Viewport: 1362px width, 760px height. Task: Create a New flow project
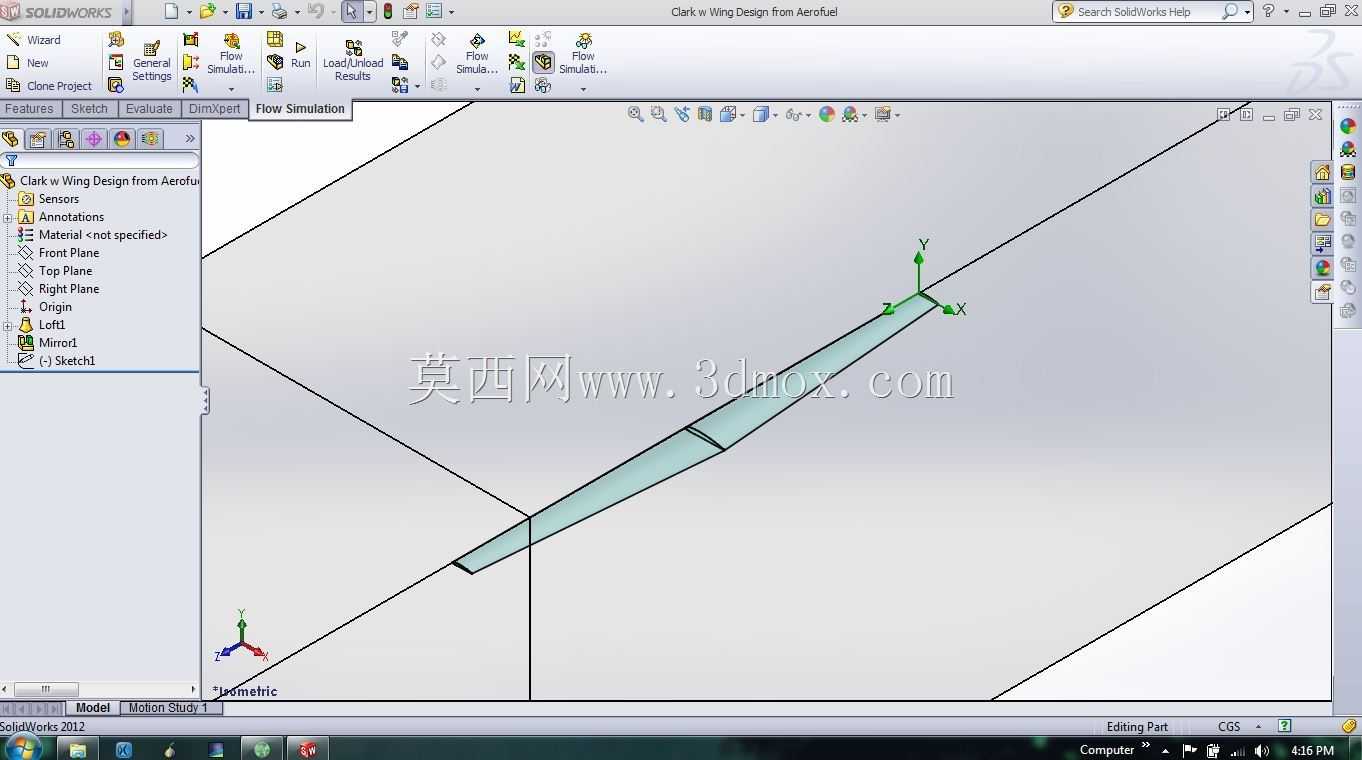point(27,63)
